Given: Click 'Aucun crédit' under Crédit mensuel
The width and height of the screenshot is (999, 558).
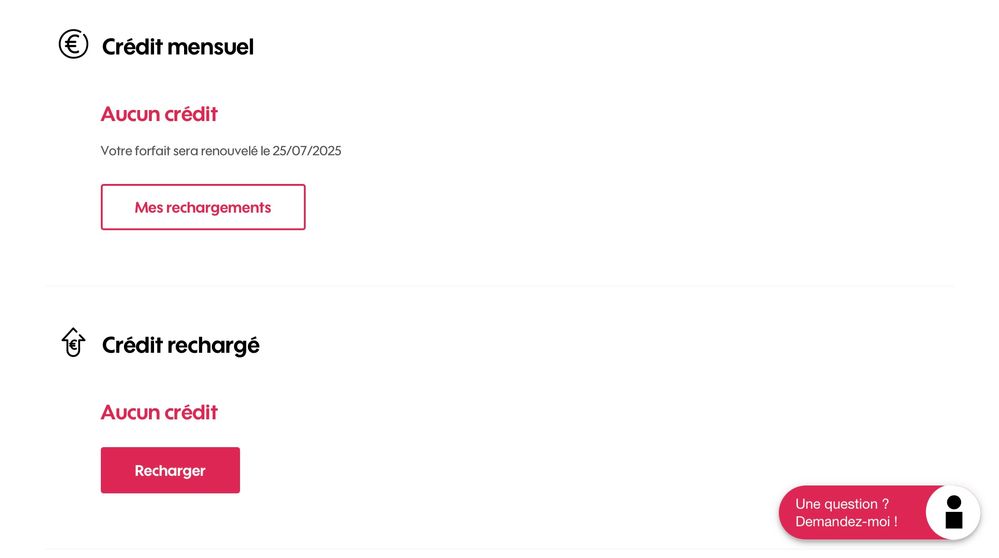Looking at the screenshot, I should 159,114.
